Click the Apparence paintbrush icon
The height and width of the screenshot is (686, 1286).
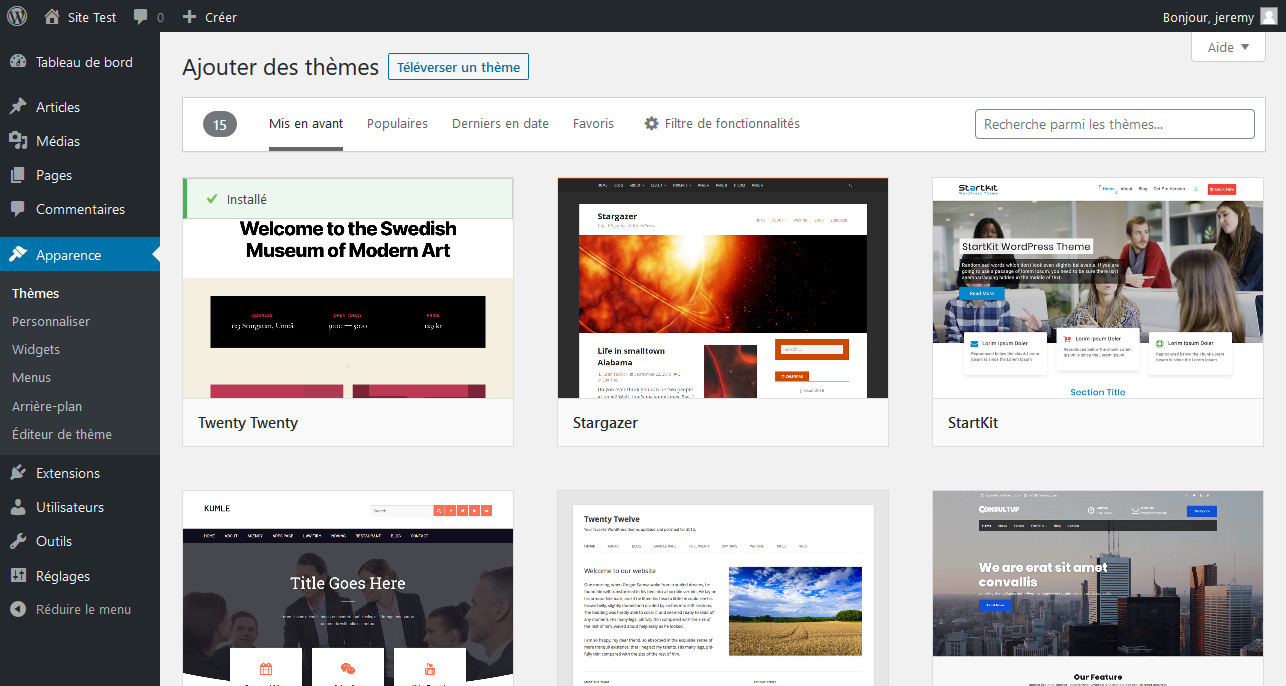[x=18, y=255]
